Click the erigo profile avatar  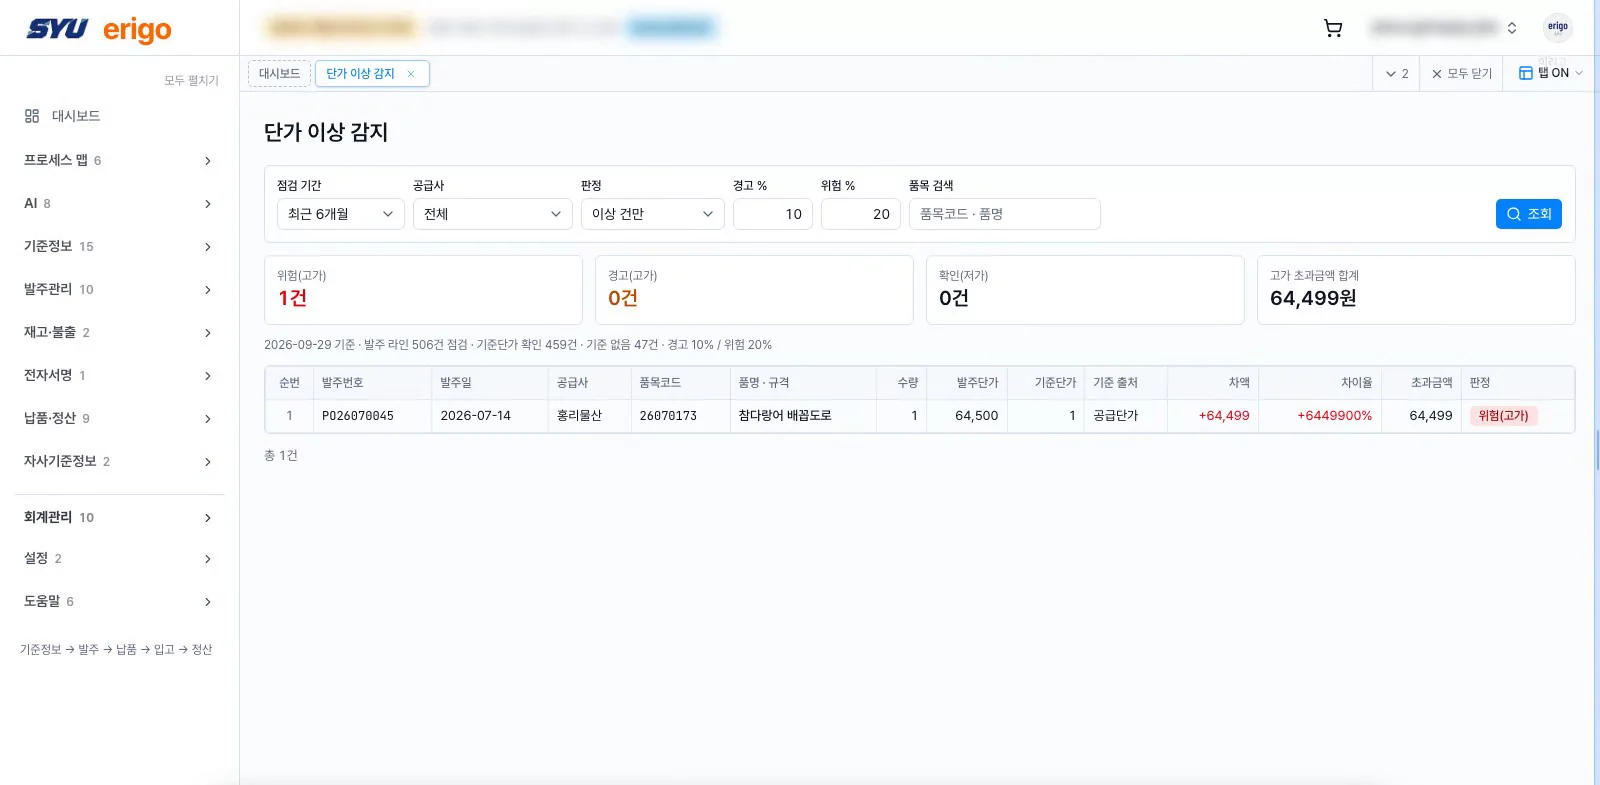1558,27
